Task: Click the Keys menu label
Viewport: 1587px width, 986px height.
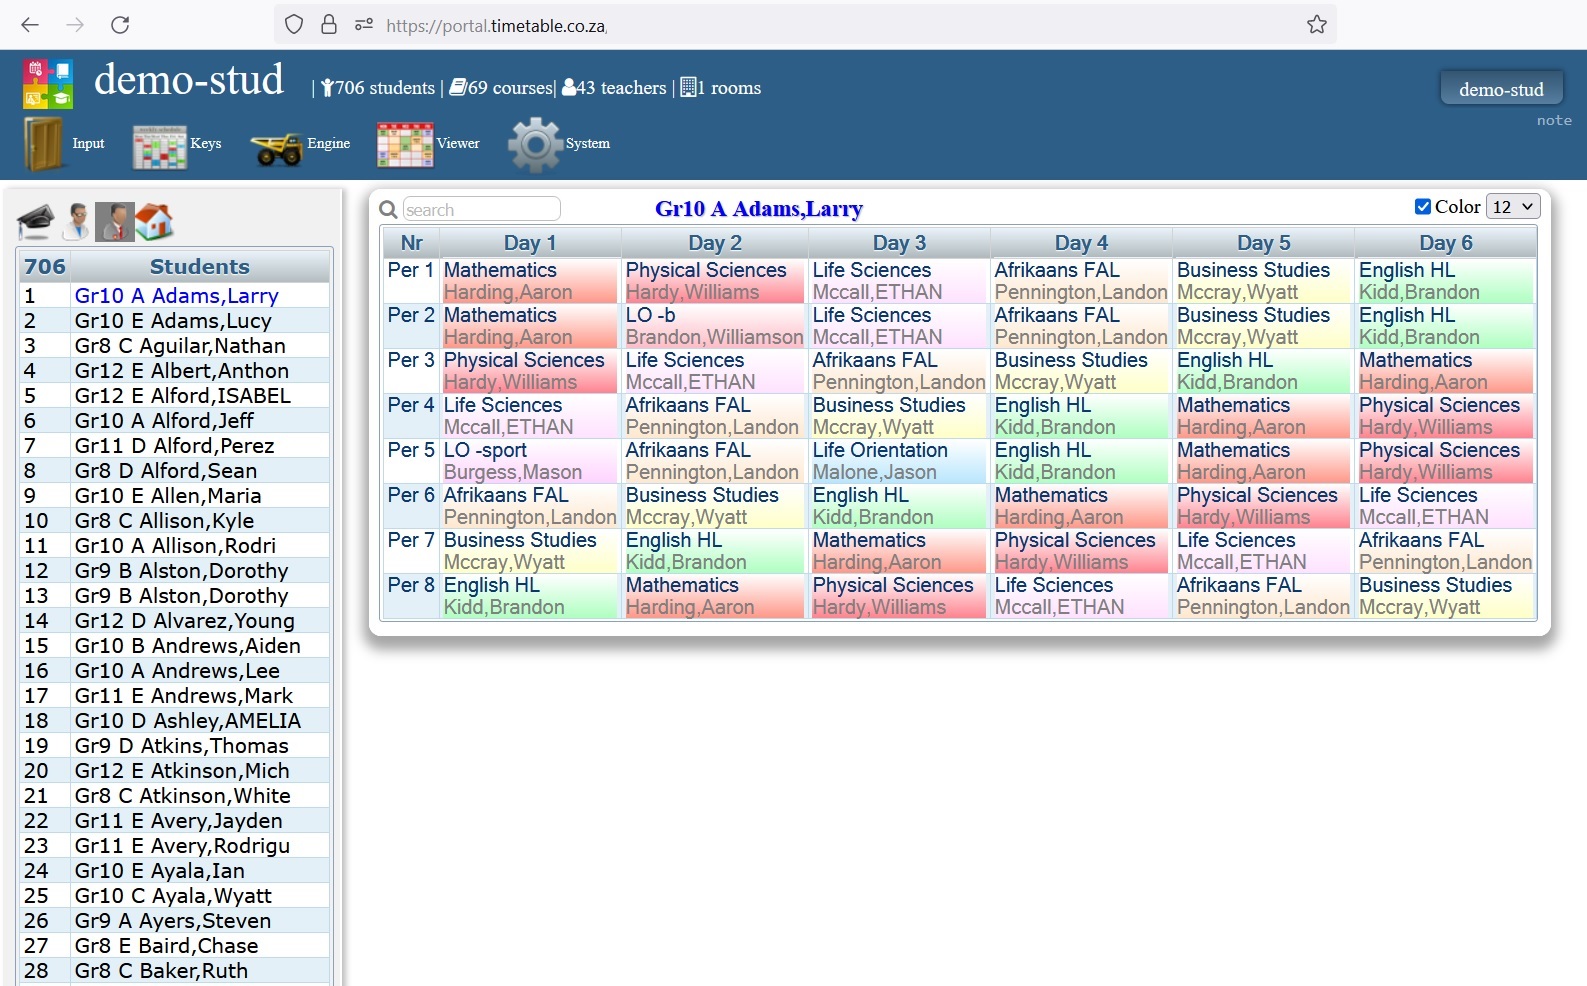Action: pos(205,144)
